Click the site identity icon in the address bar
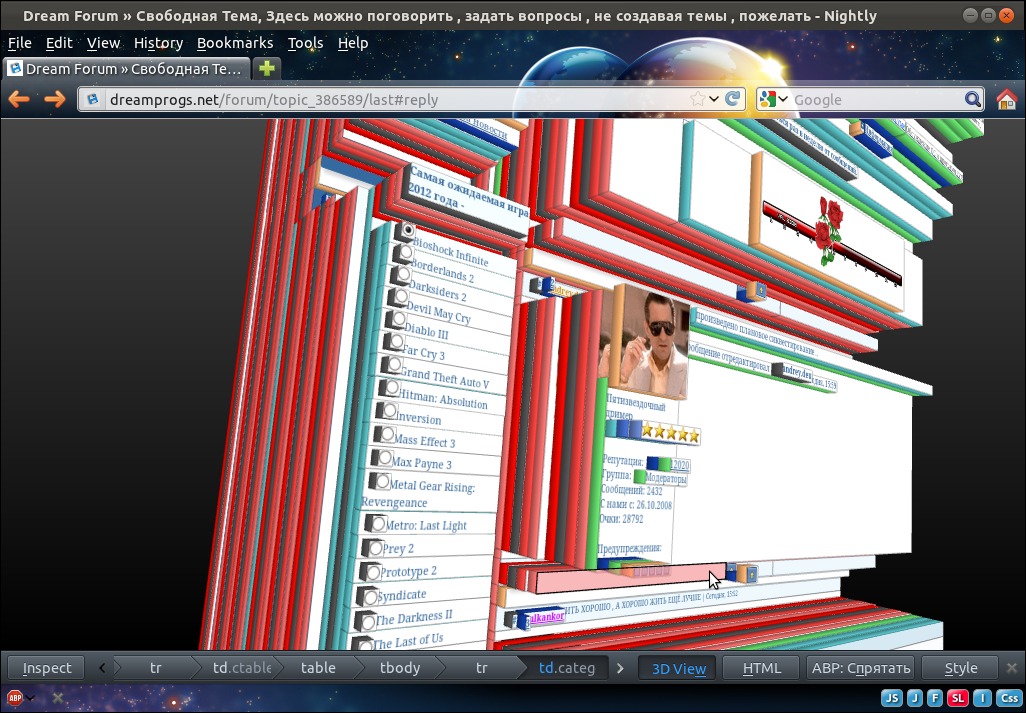 coord(93,99)
